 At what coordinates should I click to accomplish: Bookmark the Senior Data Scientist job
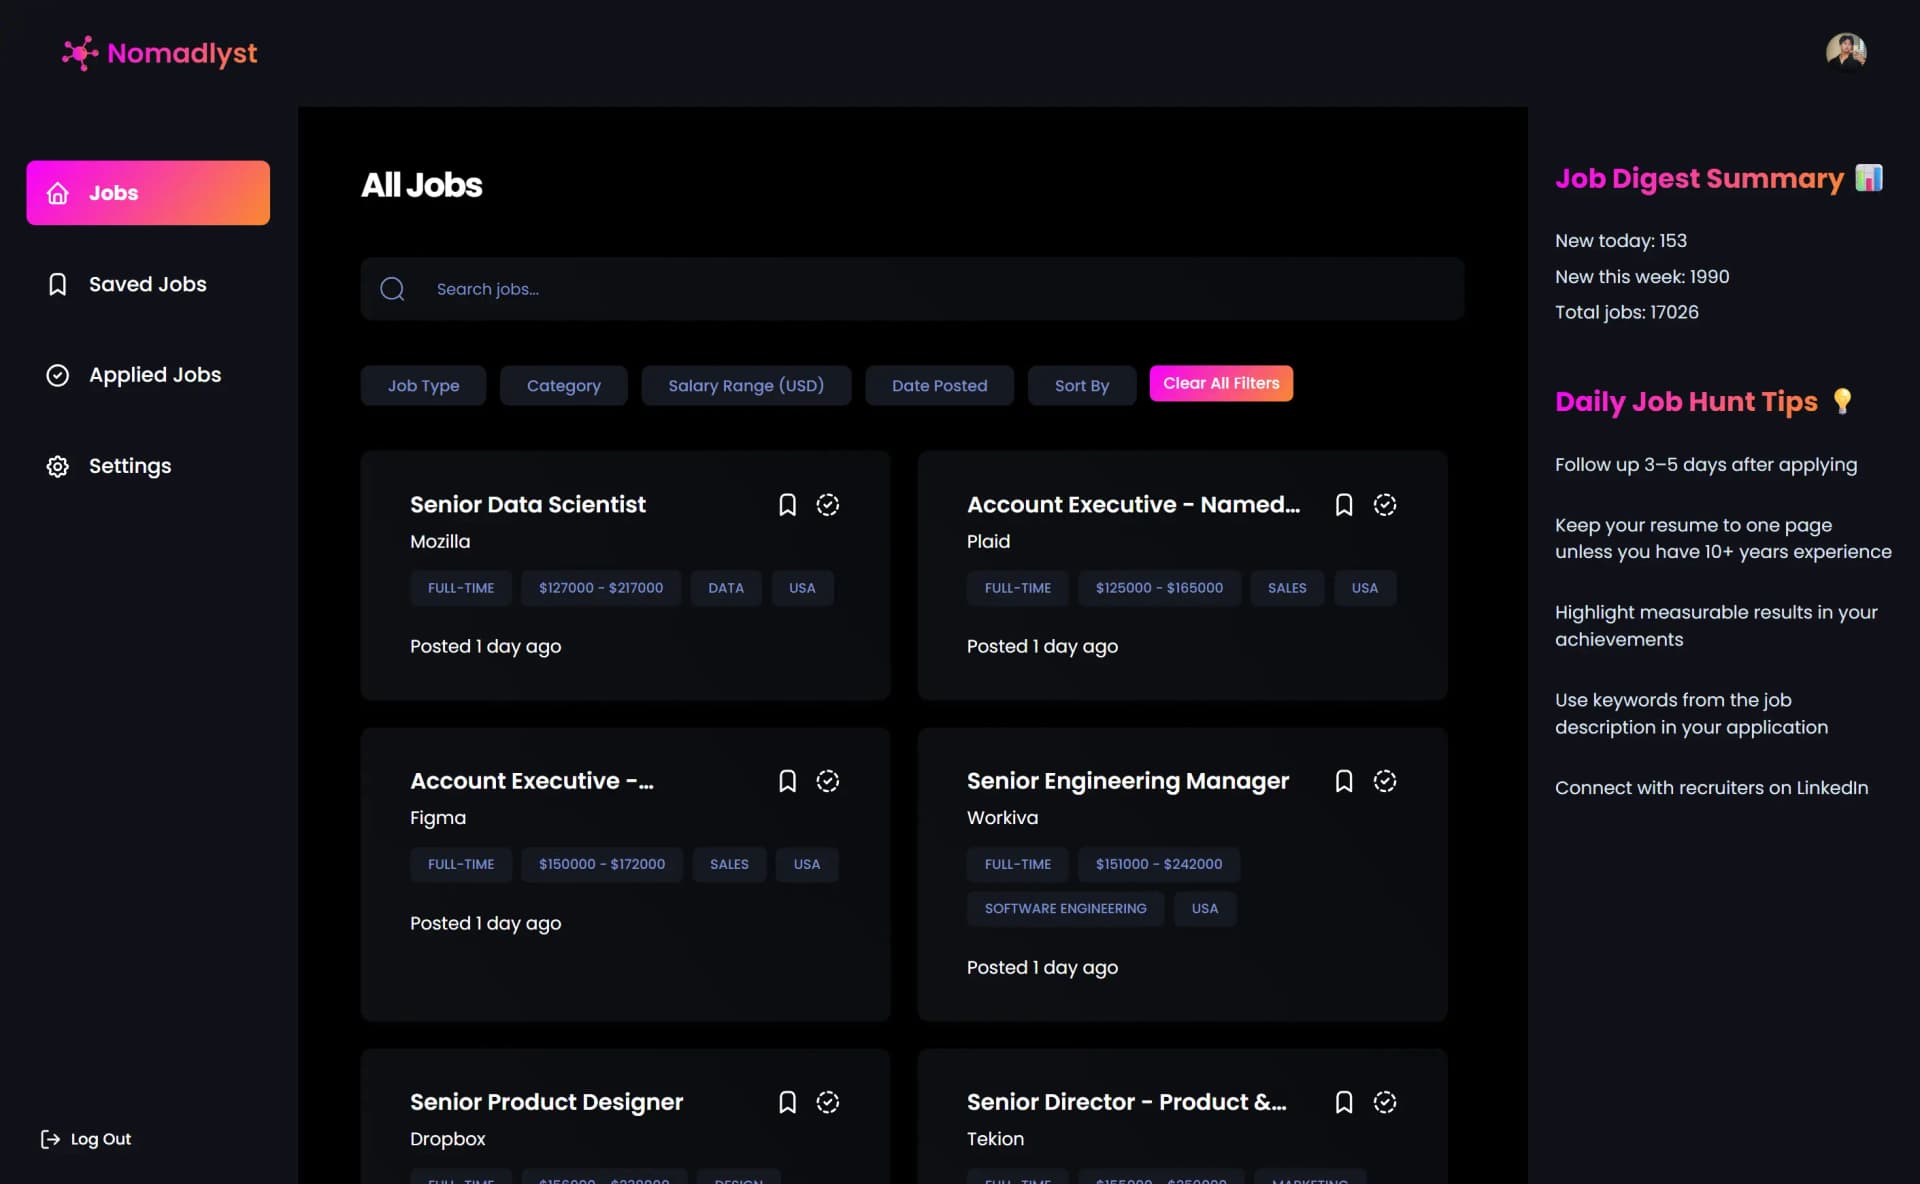(x=787, y=505)
